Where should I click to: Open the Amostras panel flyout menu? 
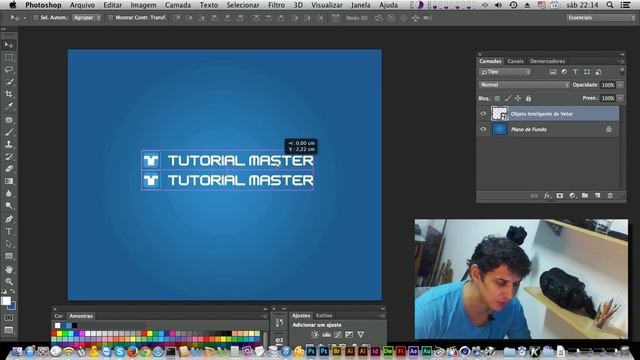click(264, 316)
